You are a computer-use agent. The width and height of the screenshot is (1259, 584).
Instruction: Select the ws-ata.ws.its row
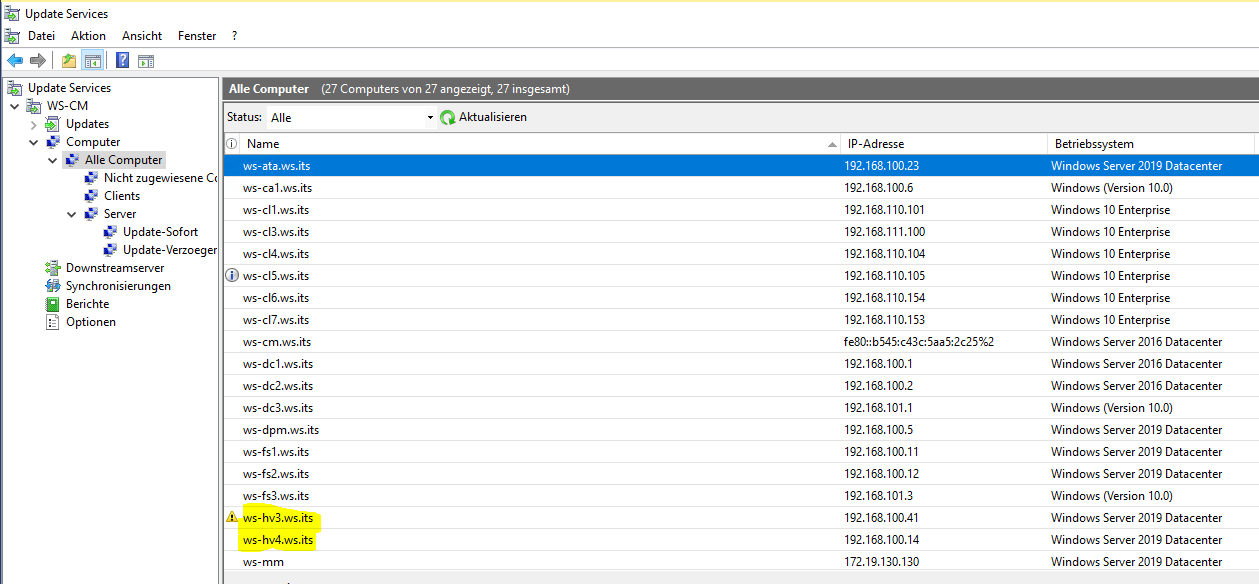point(741,166)
